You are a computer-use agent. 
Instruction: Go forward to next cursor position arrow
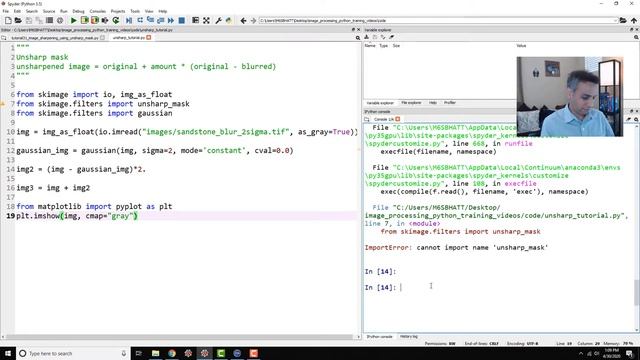253,20
